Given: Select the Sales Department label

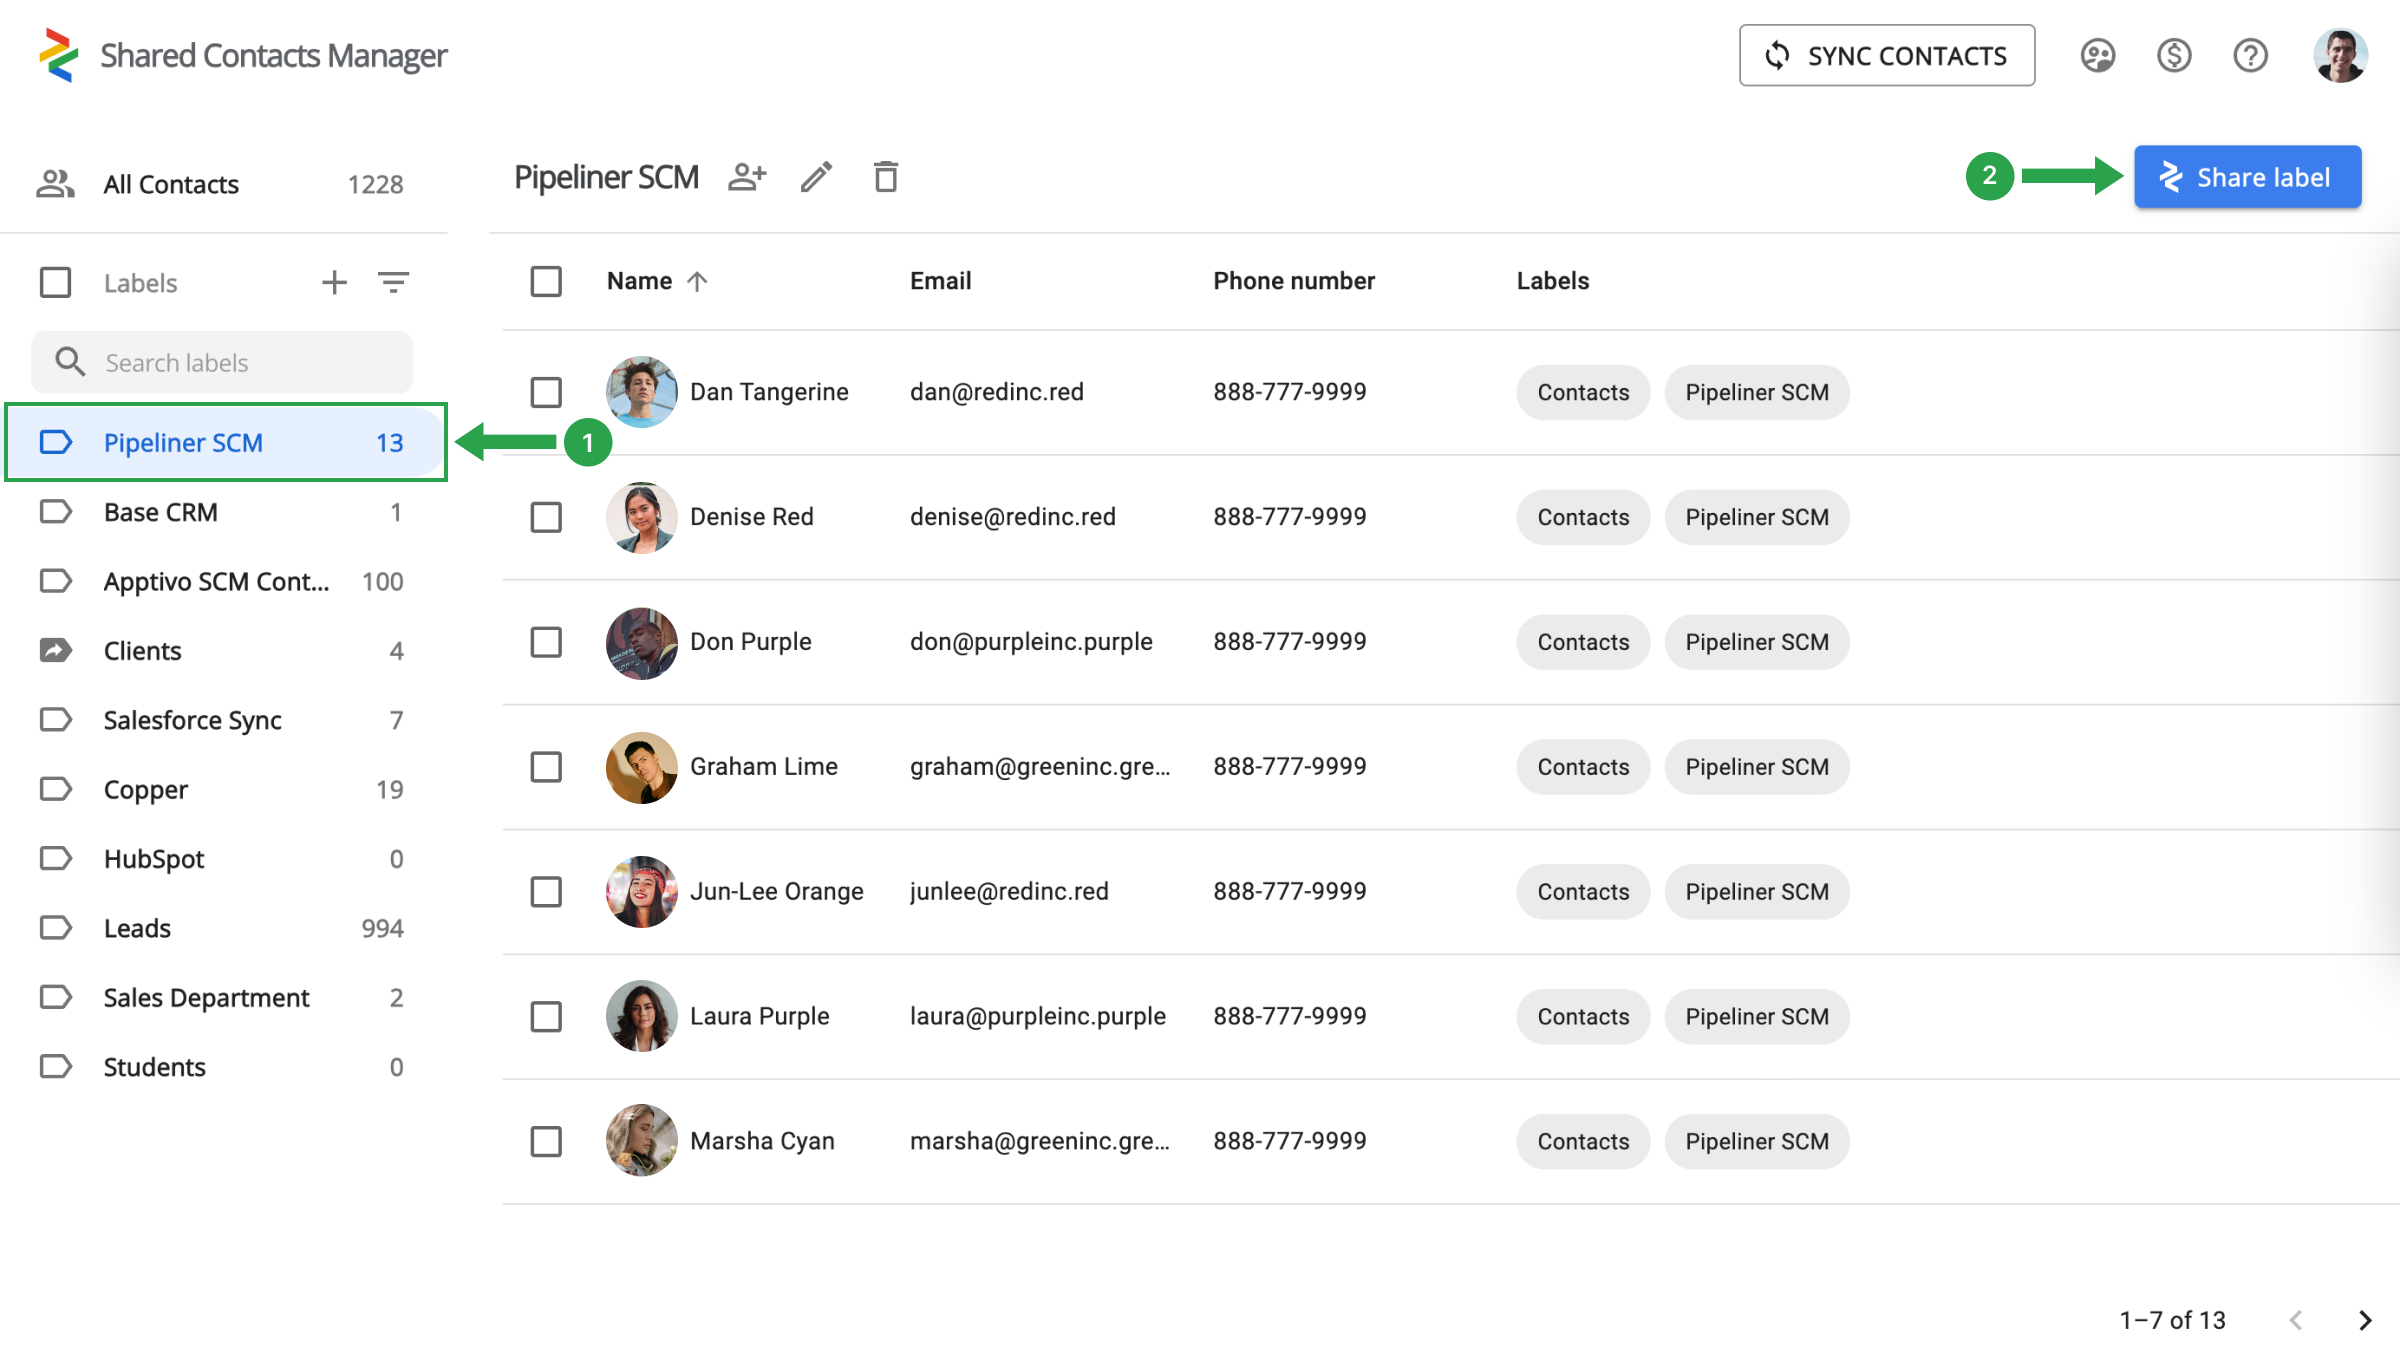Looking at the screenshot, I should pos(223,997).
